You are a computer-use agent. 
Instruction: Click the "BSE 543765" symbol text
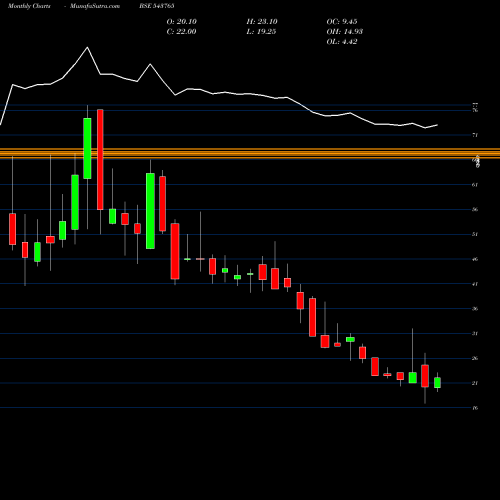[x=157, y=6]
